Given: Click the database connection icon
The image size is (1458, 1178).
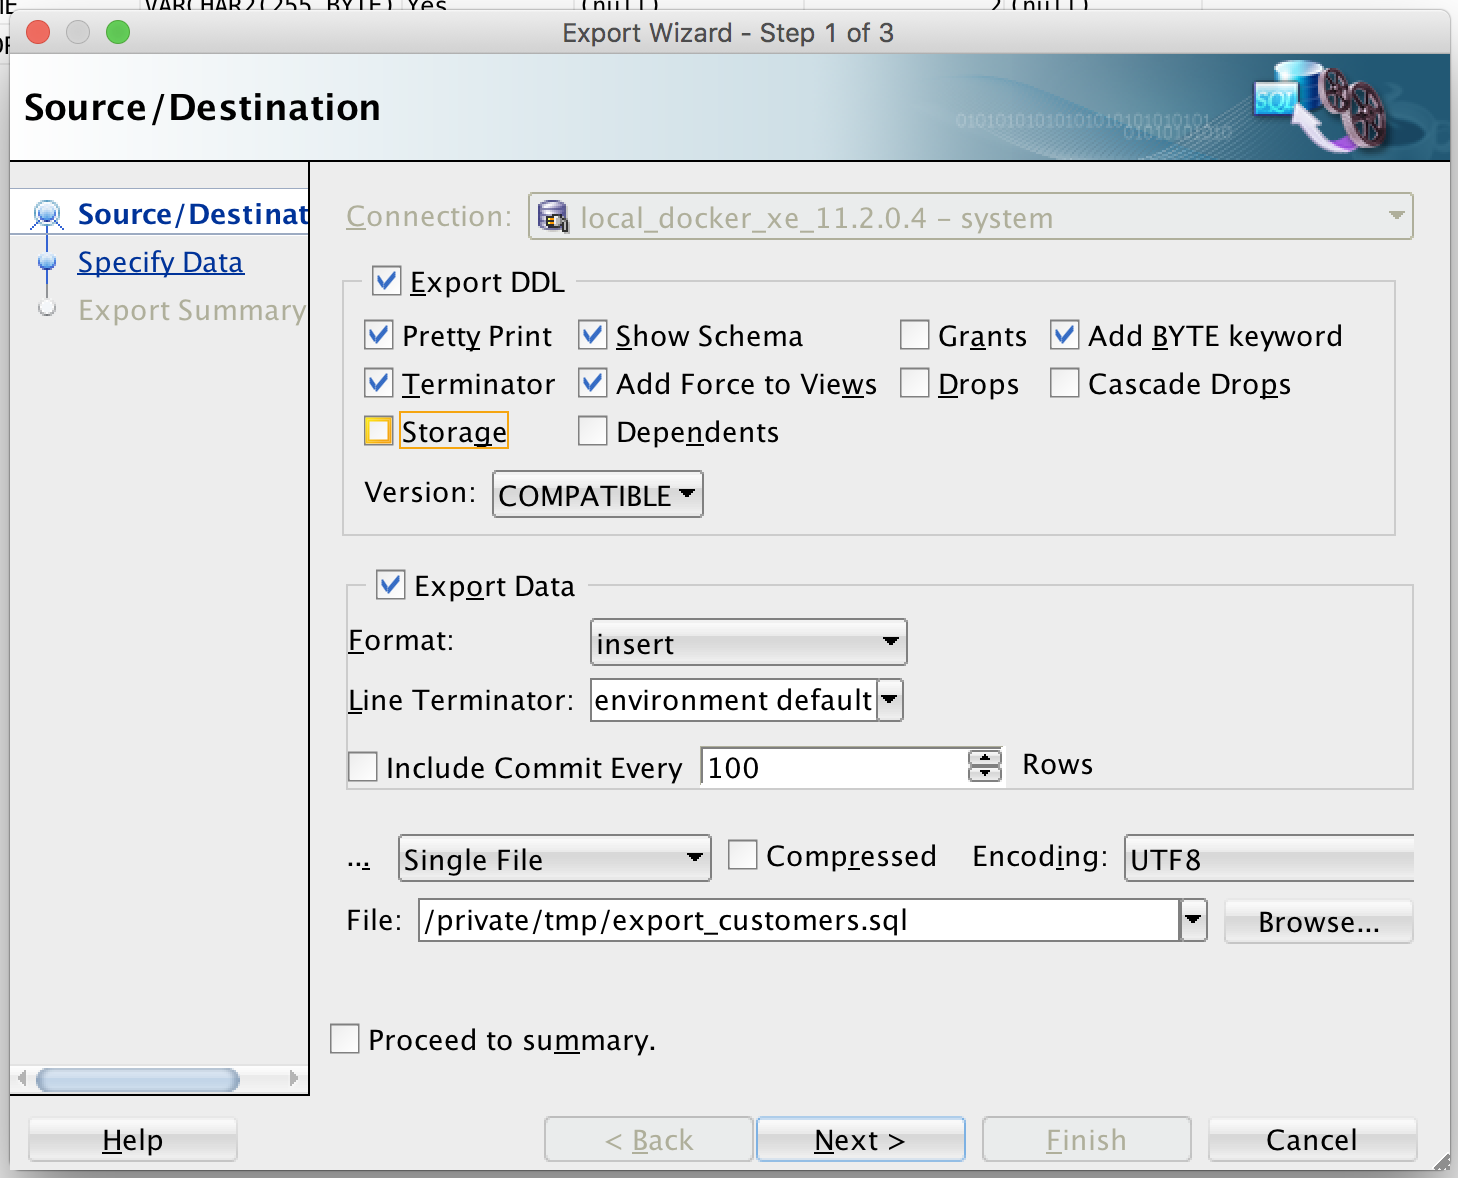Looking at the screenshot, I should [552, 216].
